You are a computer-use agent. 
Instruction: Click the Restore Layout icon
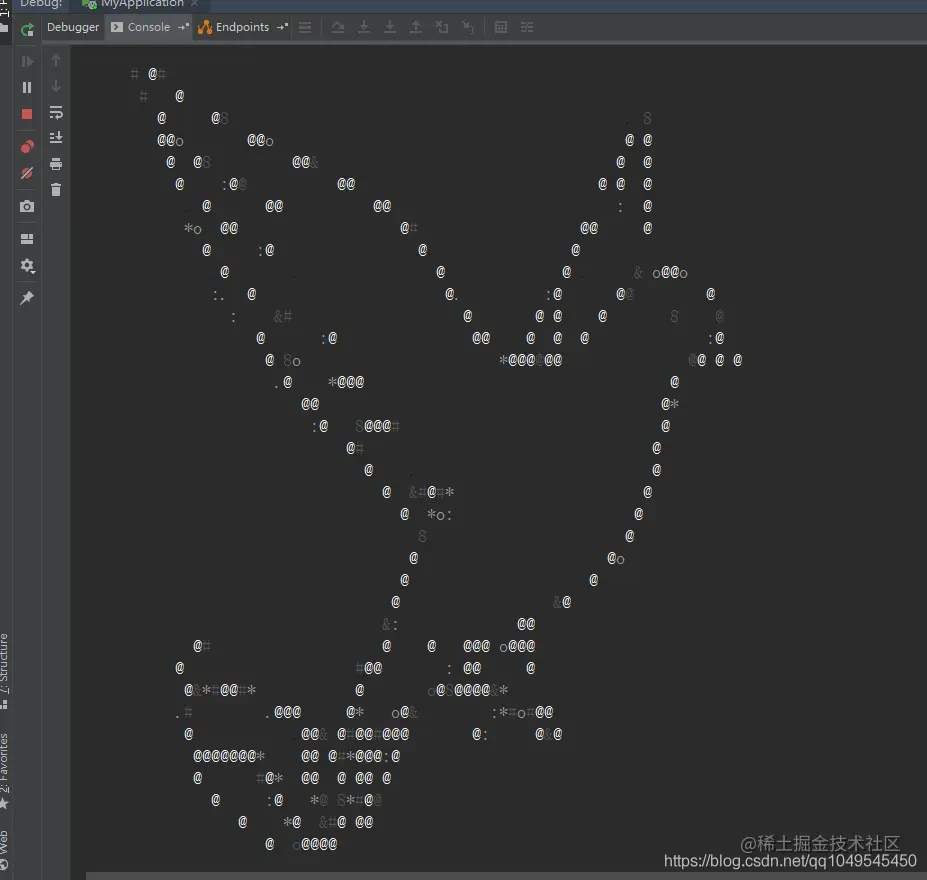click(27, 239)
